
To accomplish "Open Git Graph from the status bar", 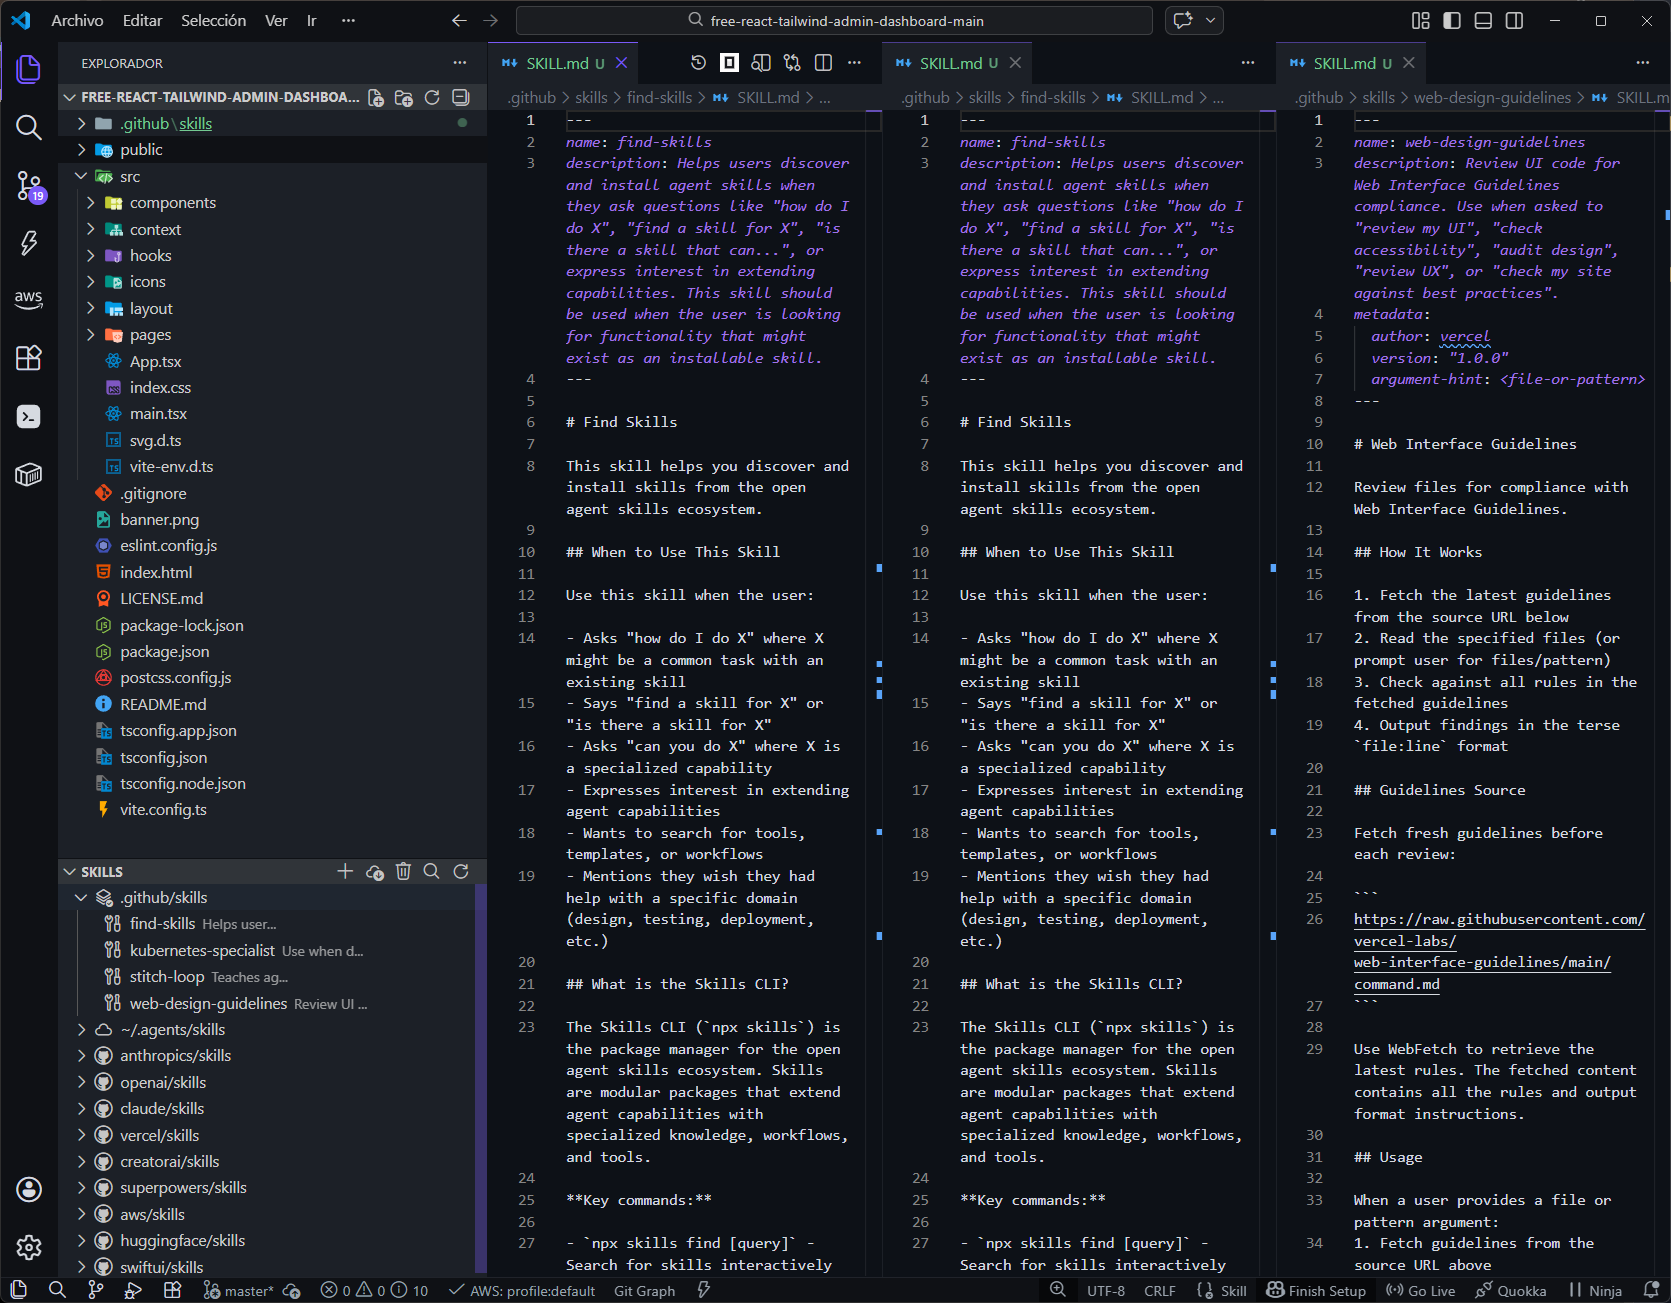I will [x=644, y=1290].
